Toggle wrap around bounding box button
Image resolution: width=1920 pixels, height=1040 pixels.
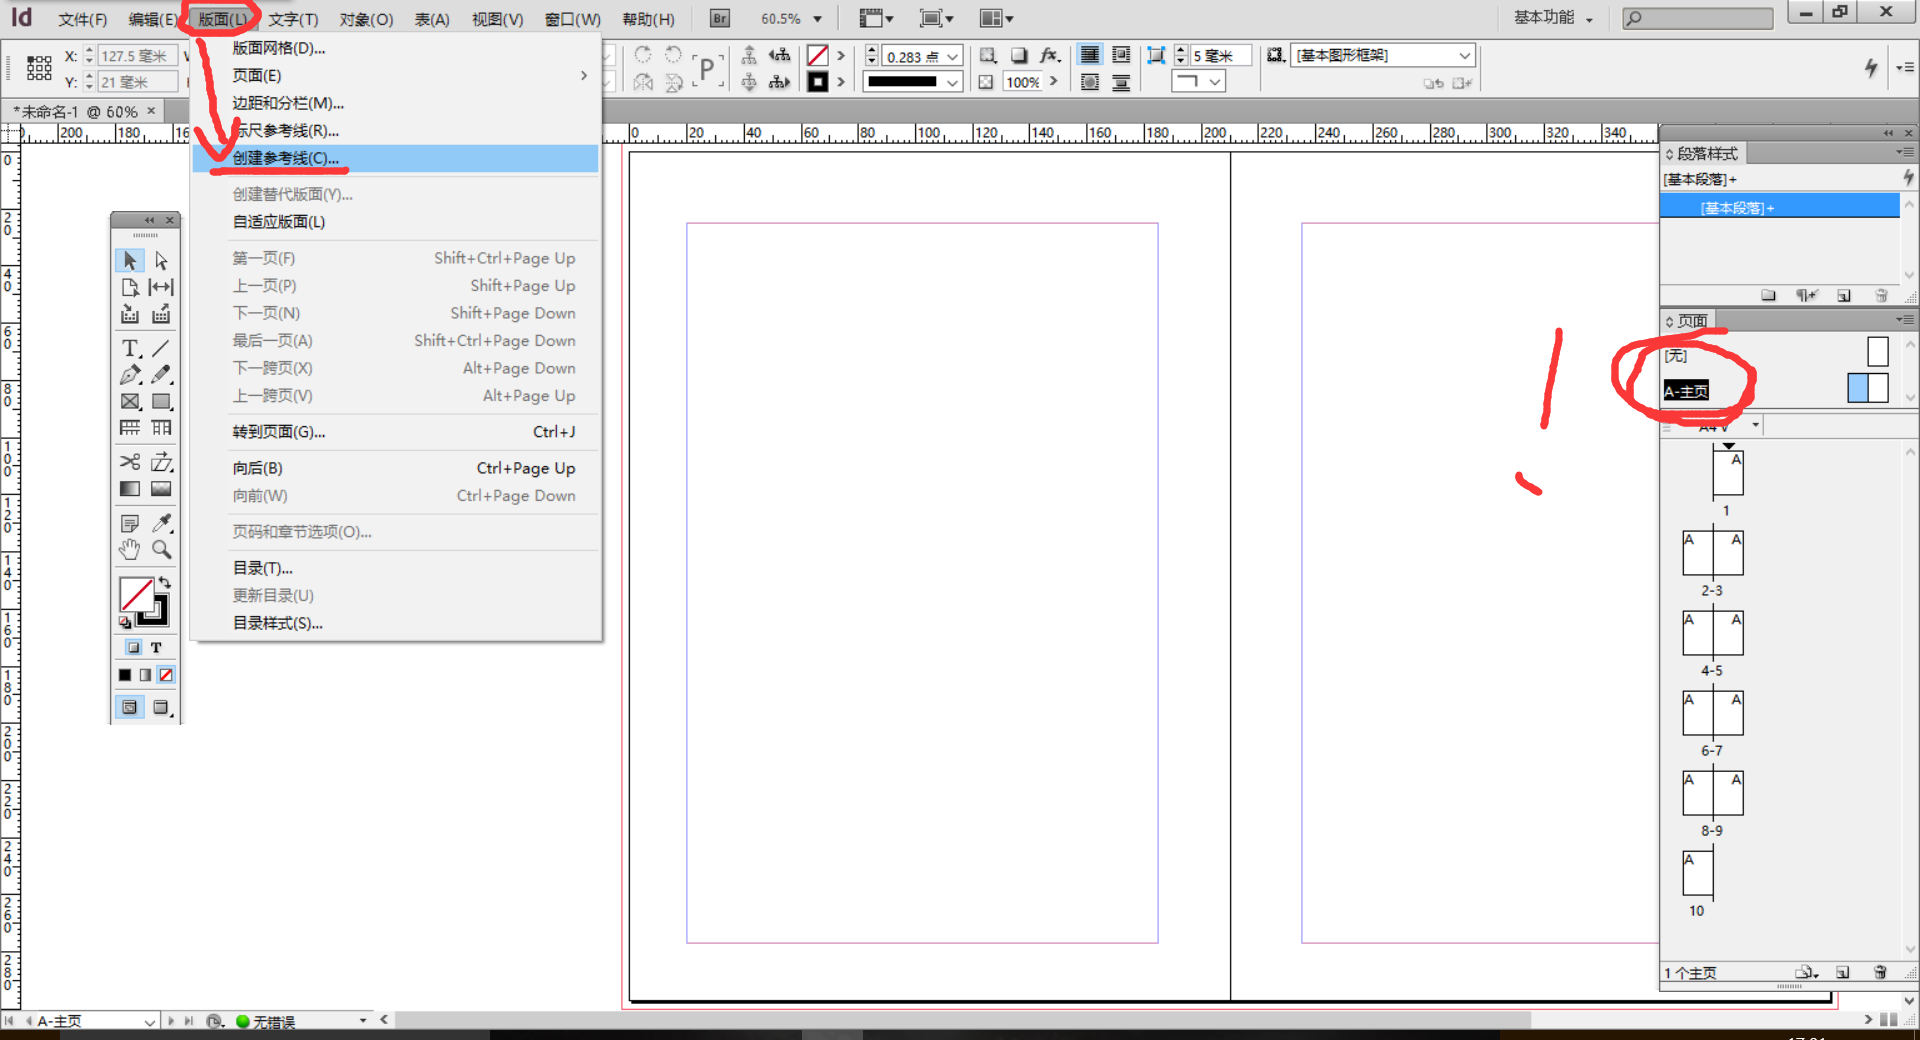[x=1121, y=55]
